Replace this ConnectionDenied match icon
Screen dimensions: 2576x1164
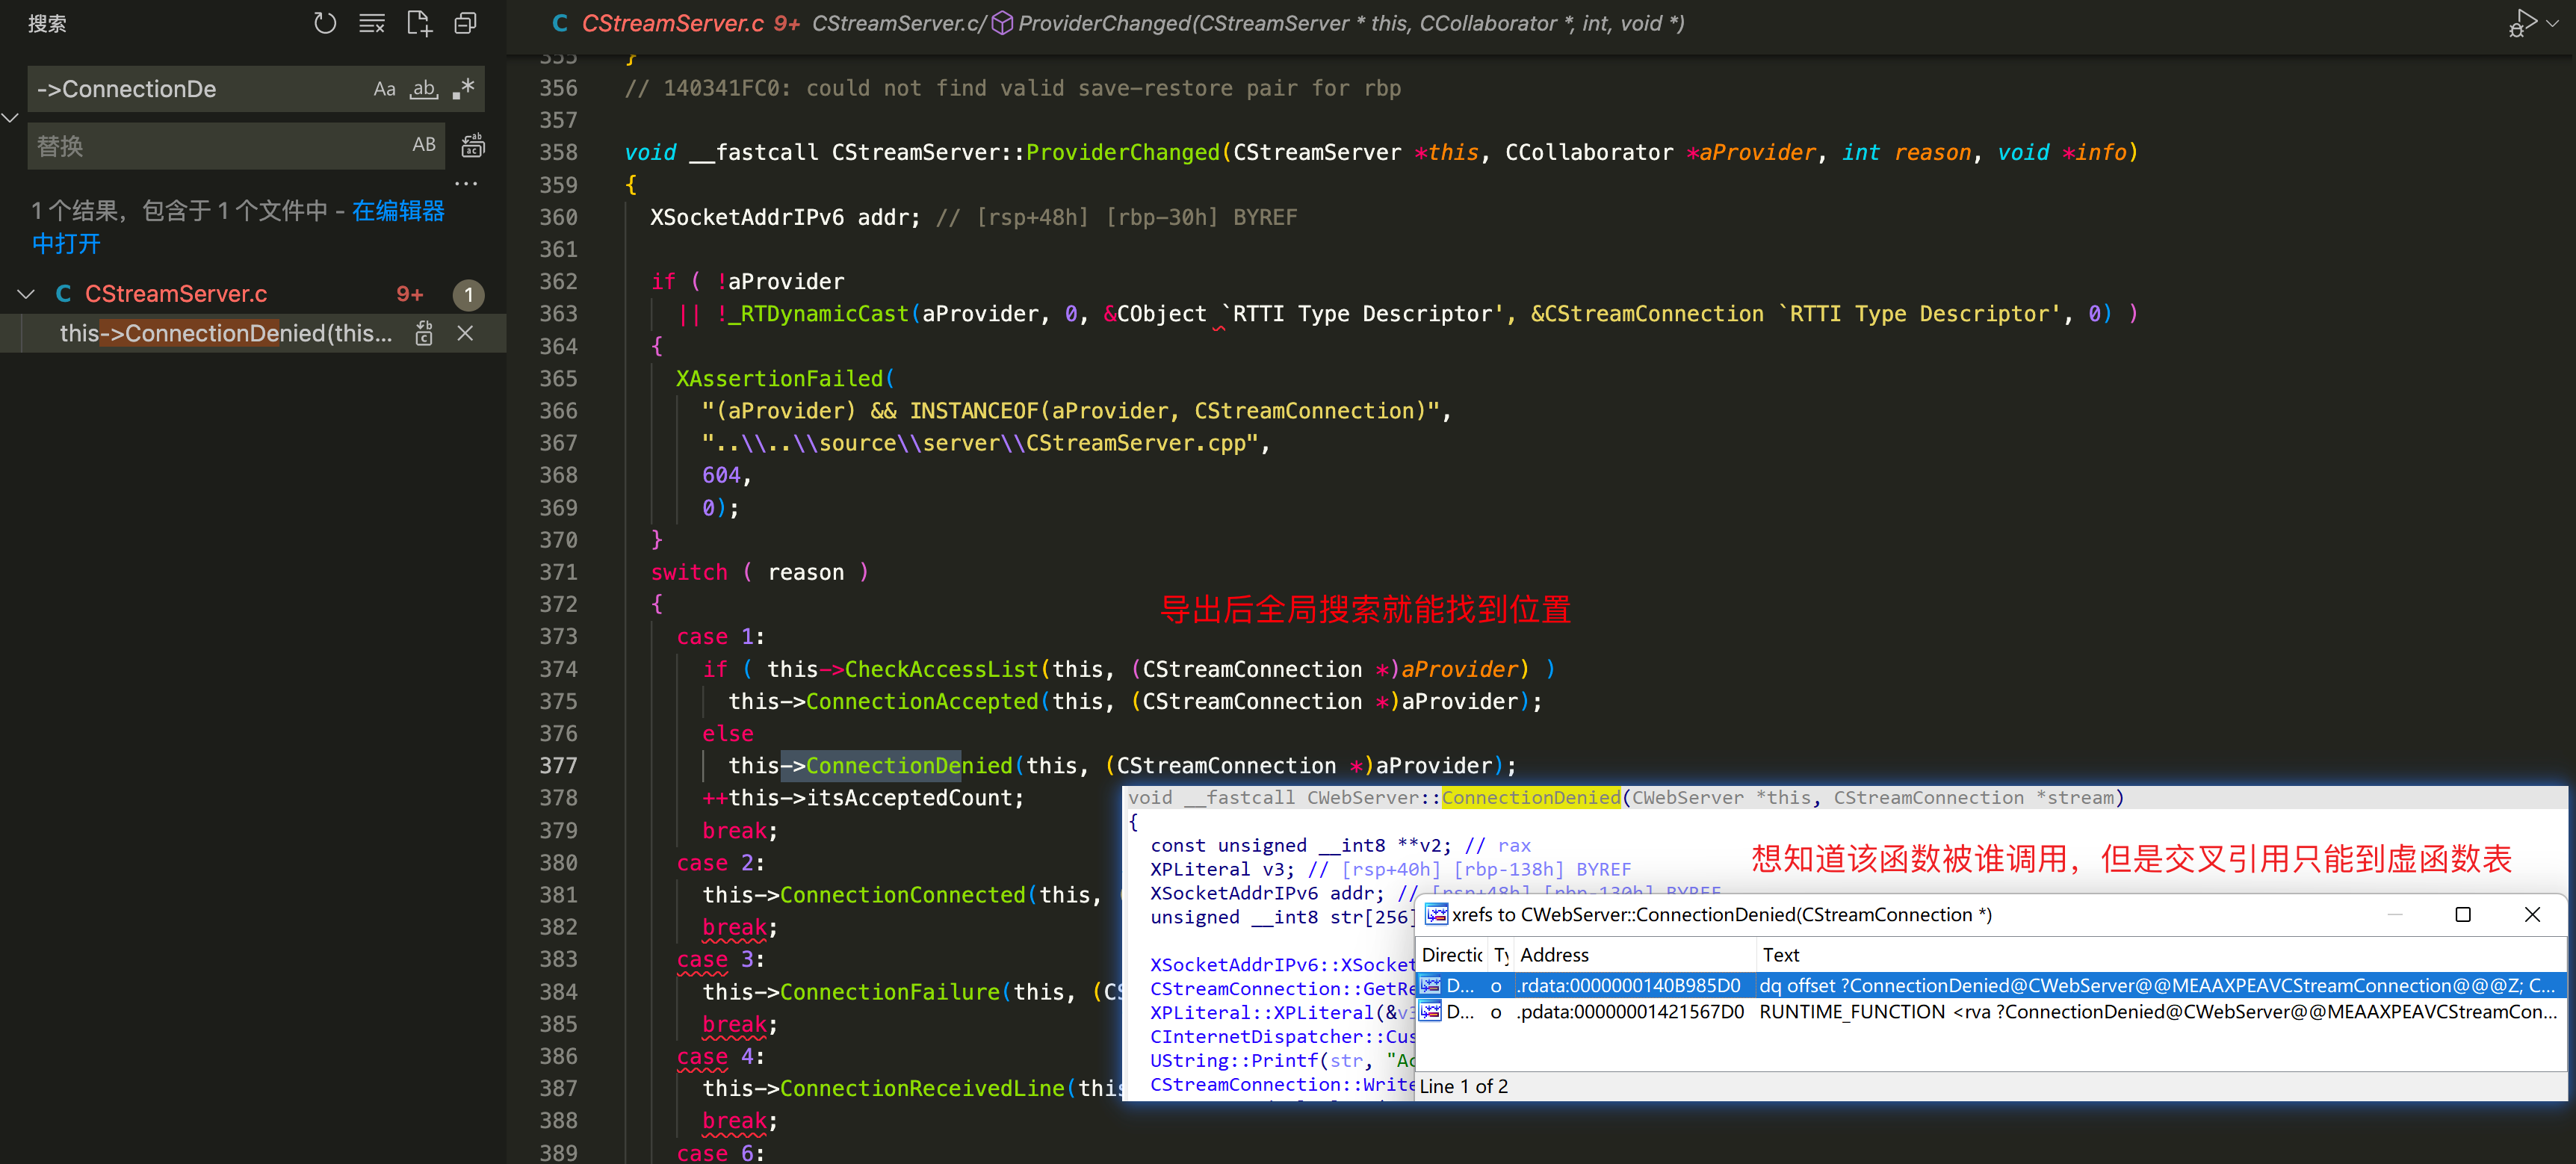pos(424,334)
